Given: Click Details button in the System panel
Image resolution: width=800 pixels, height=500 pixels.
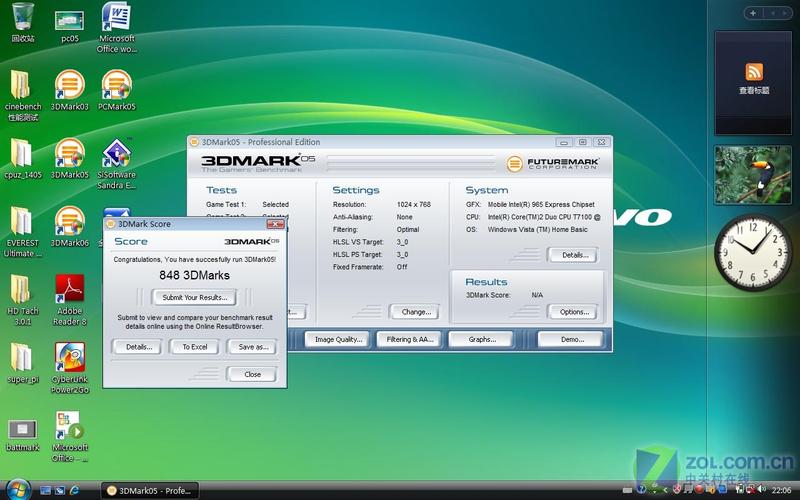Looking at the screenshot, I should tap(574, 255).
